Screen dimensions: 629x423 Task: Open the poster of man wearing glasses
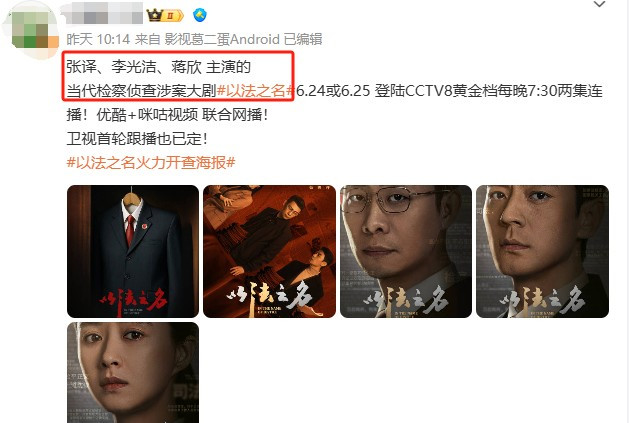point(406,251)
